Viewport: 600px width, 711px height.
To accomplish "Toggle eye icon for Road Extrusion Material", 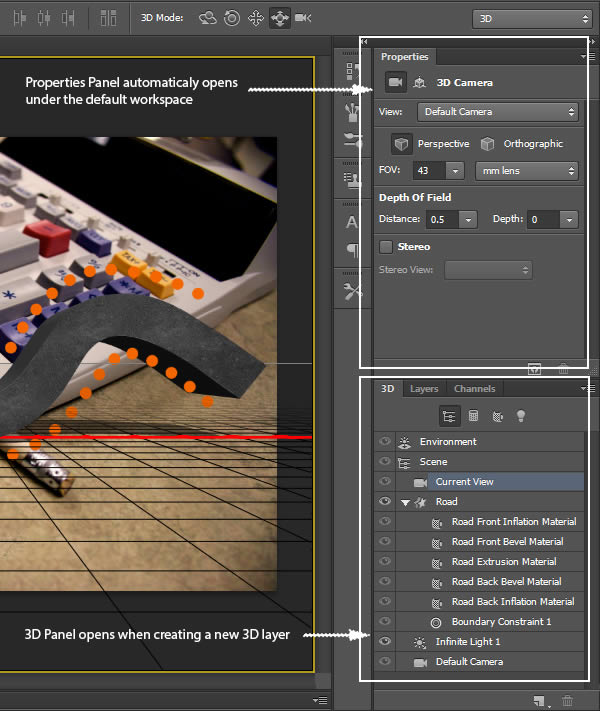I will [385, 561].
